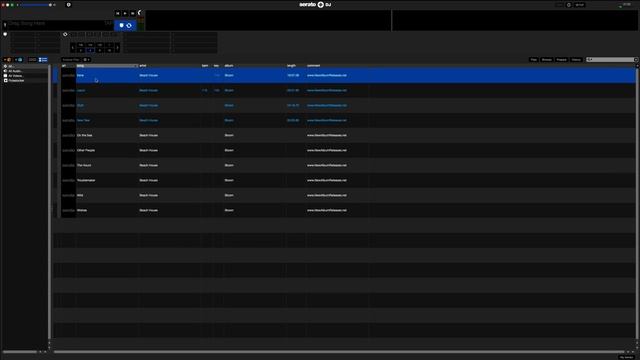
Task: Open the History tab
Action: click(576, 60)
